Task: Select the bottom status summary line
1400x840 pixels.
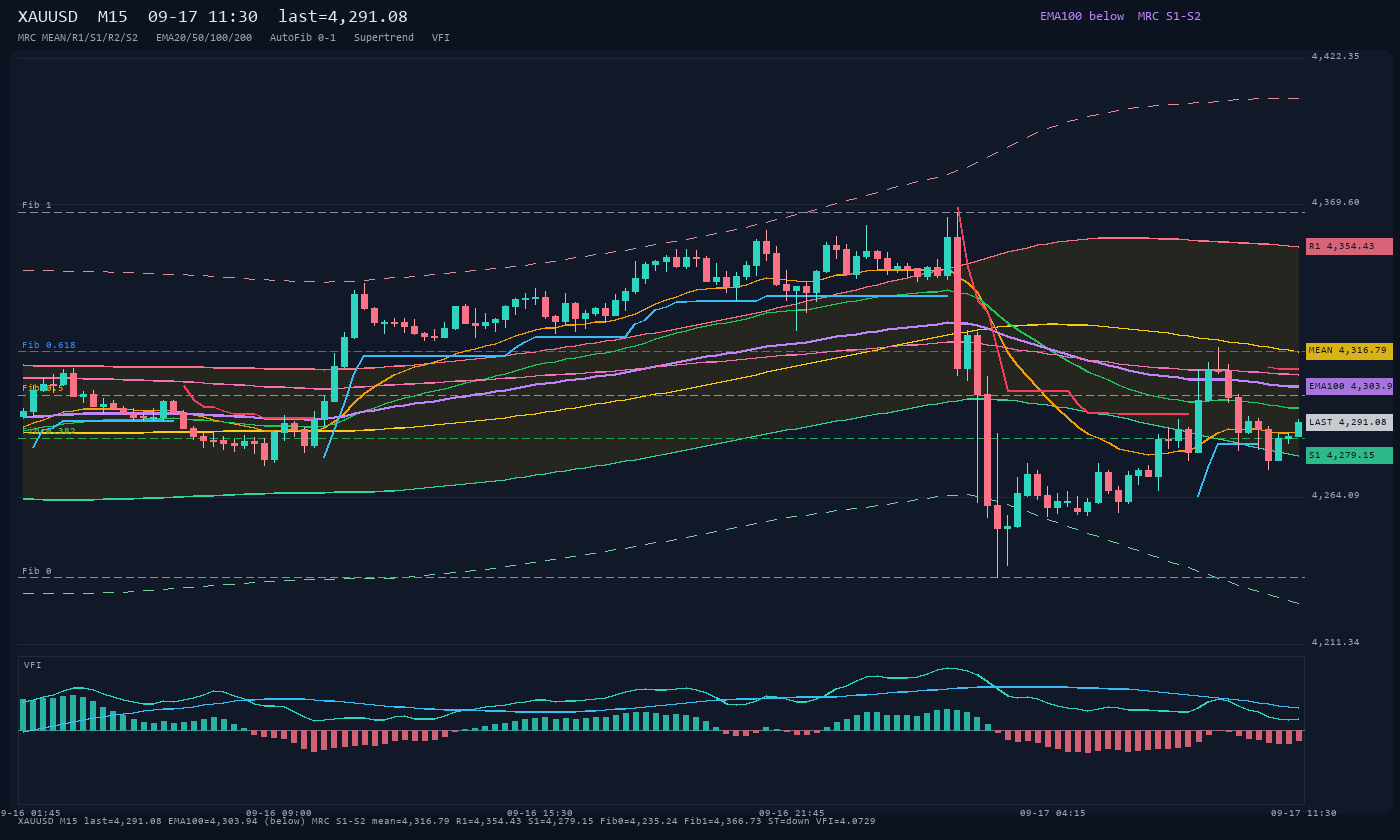Action: click(x=447, y=821)
